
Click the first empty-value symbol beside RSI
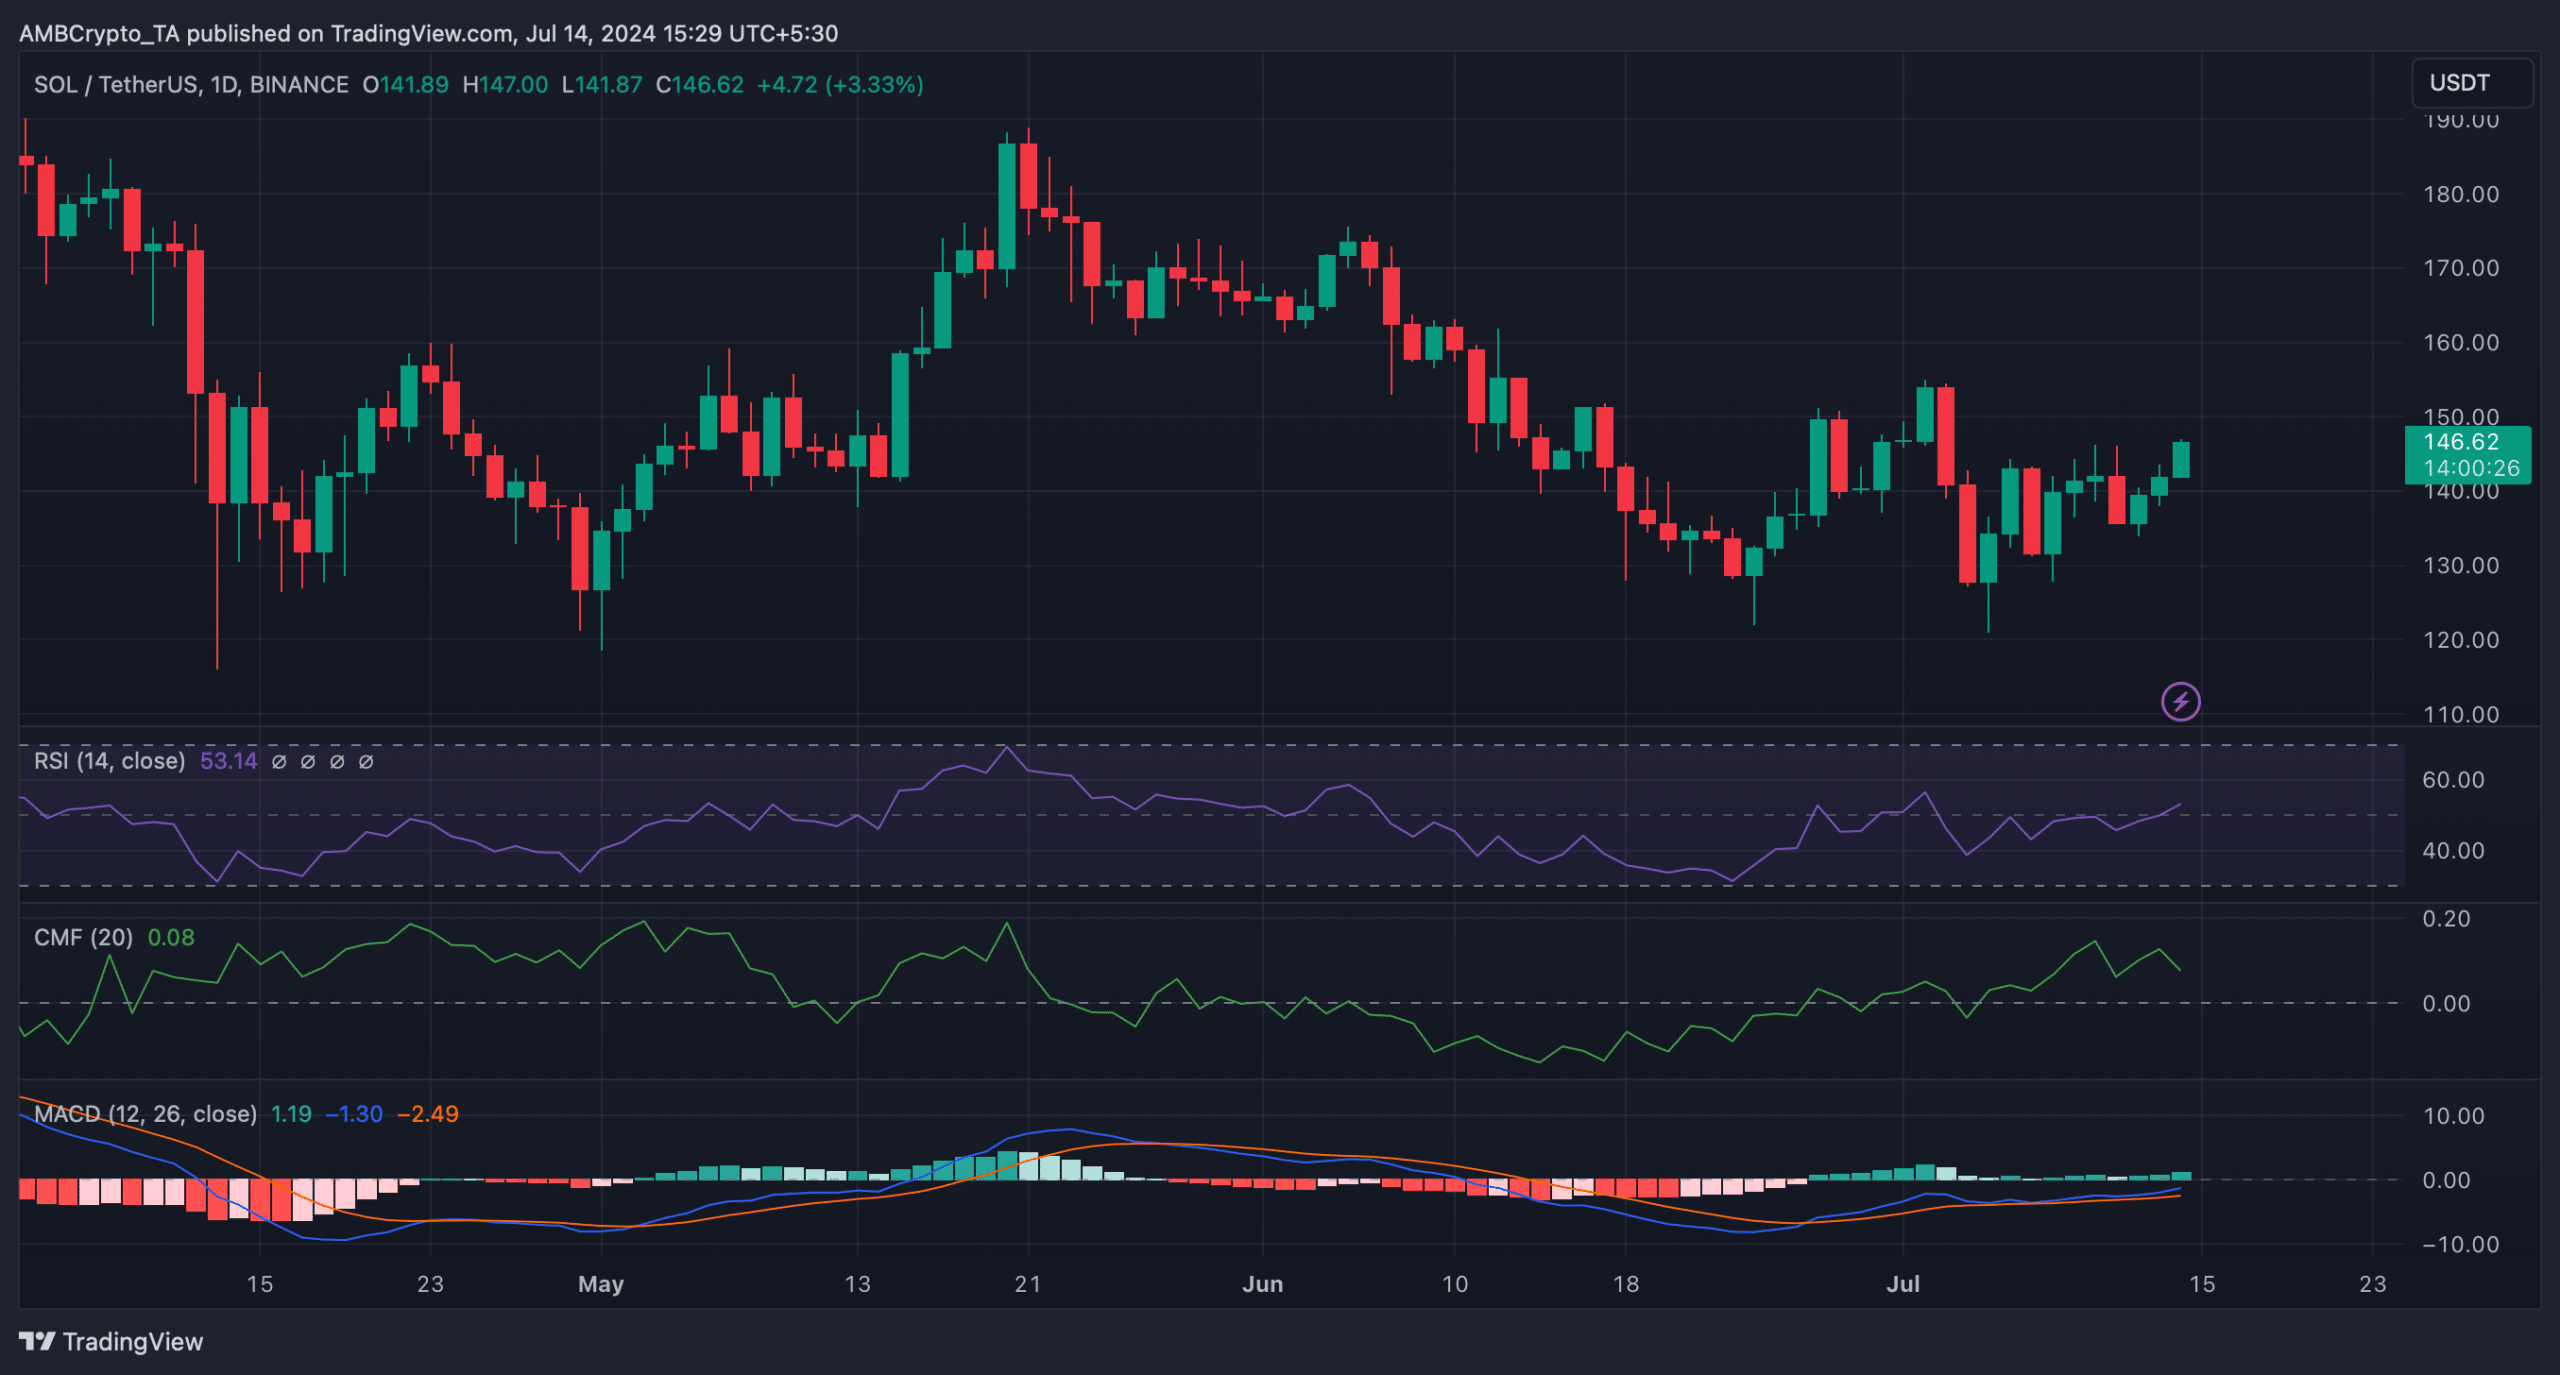click(279, 762)
